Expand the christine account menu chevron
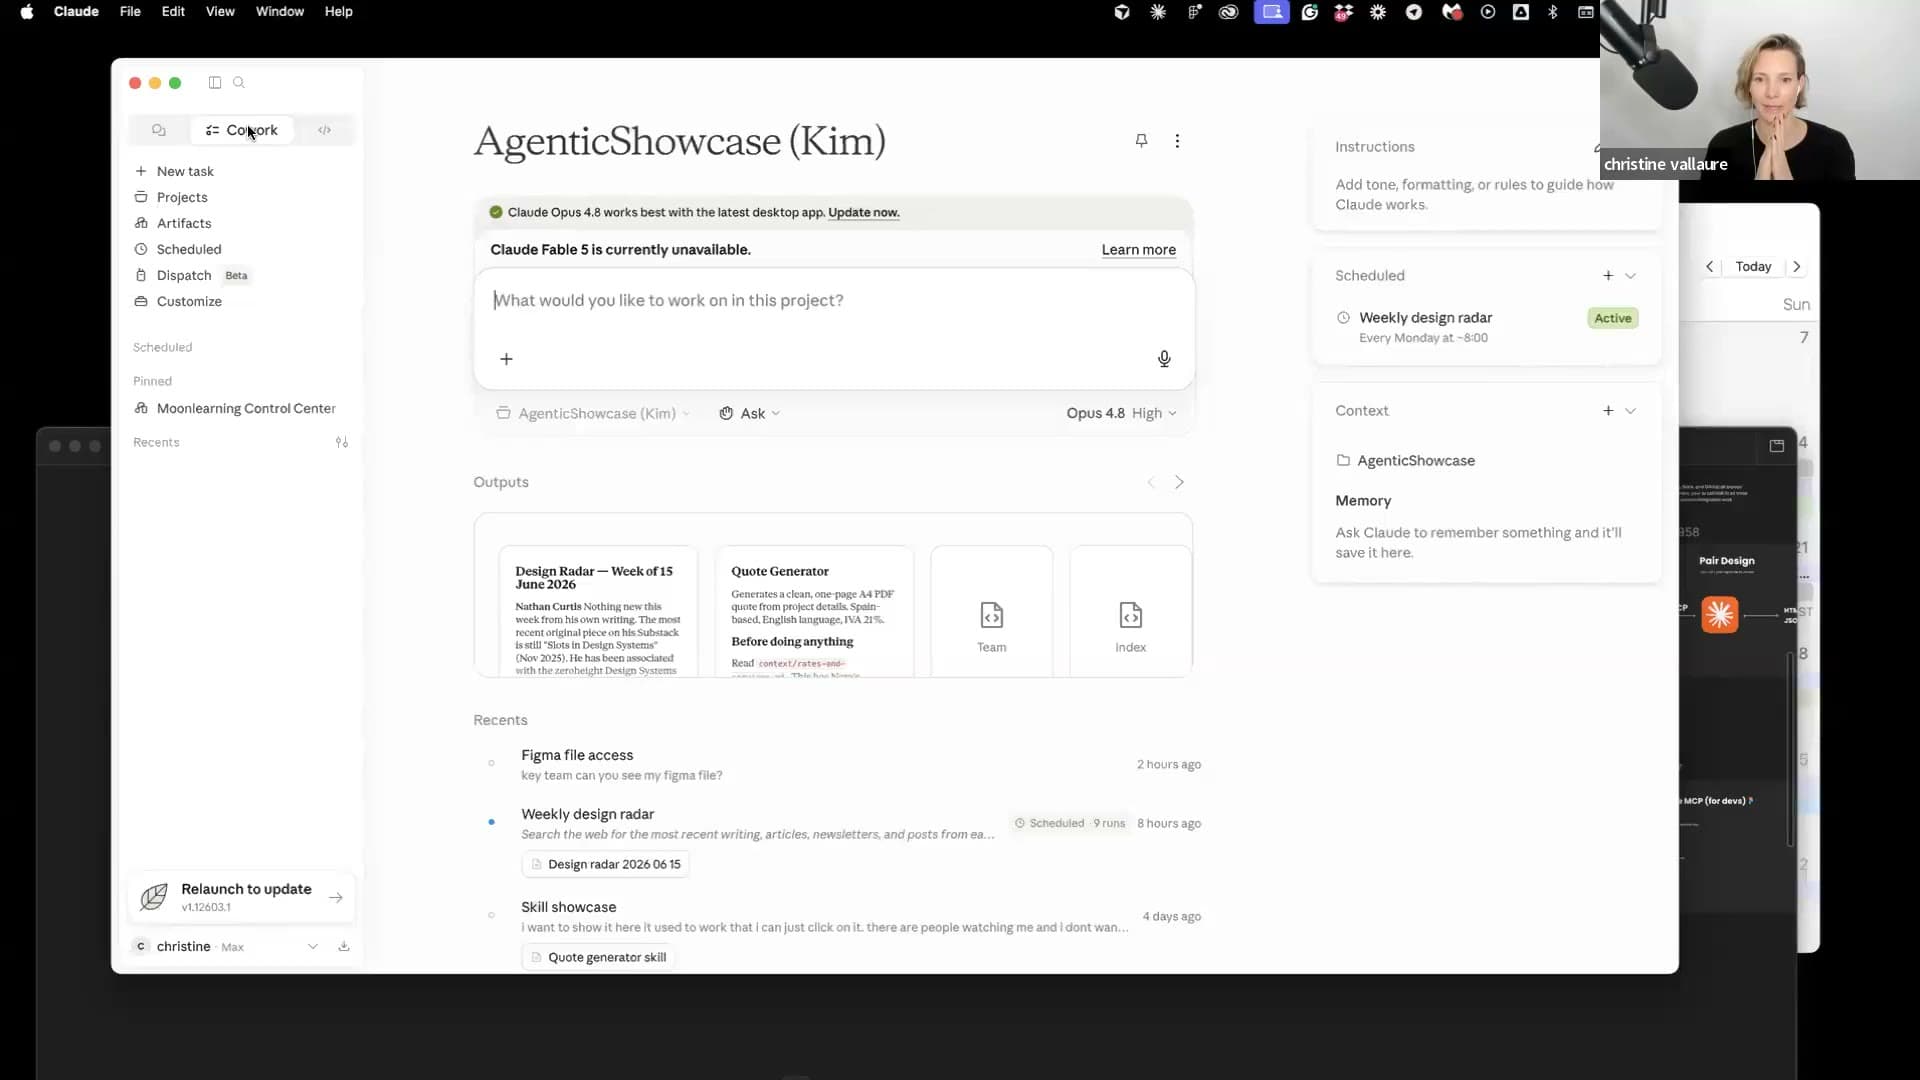Image resolution: width=1920 pixels, height=1080 pixels. (313, 946)
